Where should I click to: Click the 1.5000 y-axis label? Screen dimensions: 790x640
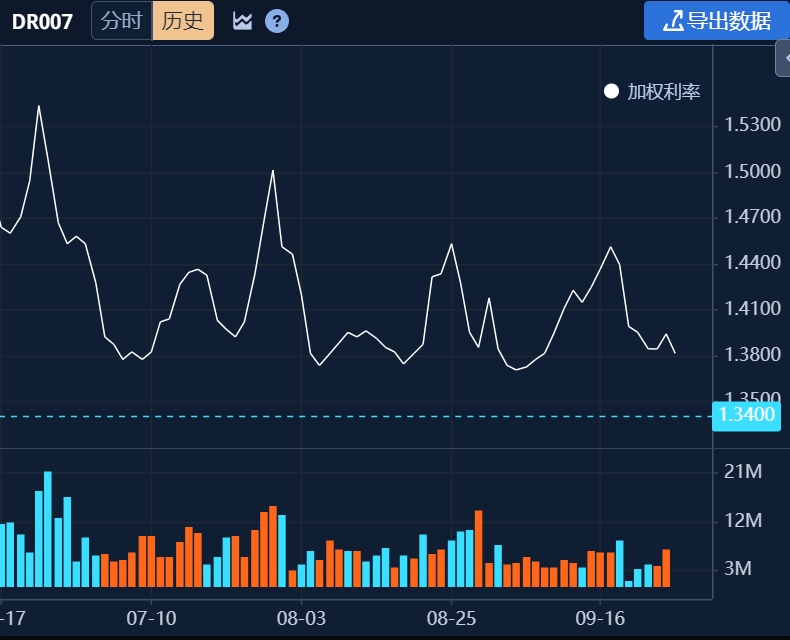coord(752,172)
